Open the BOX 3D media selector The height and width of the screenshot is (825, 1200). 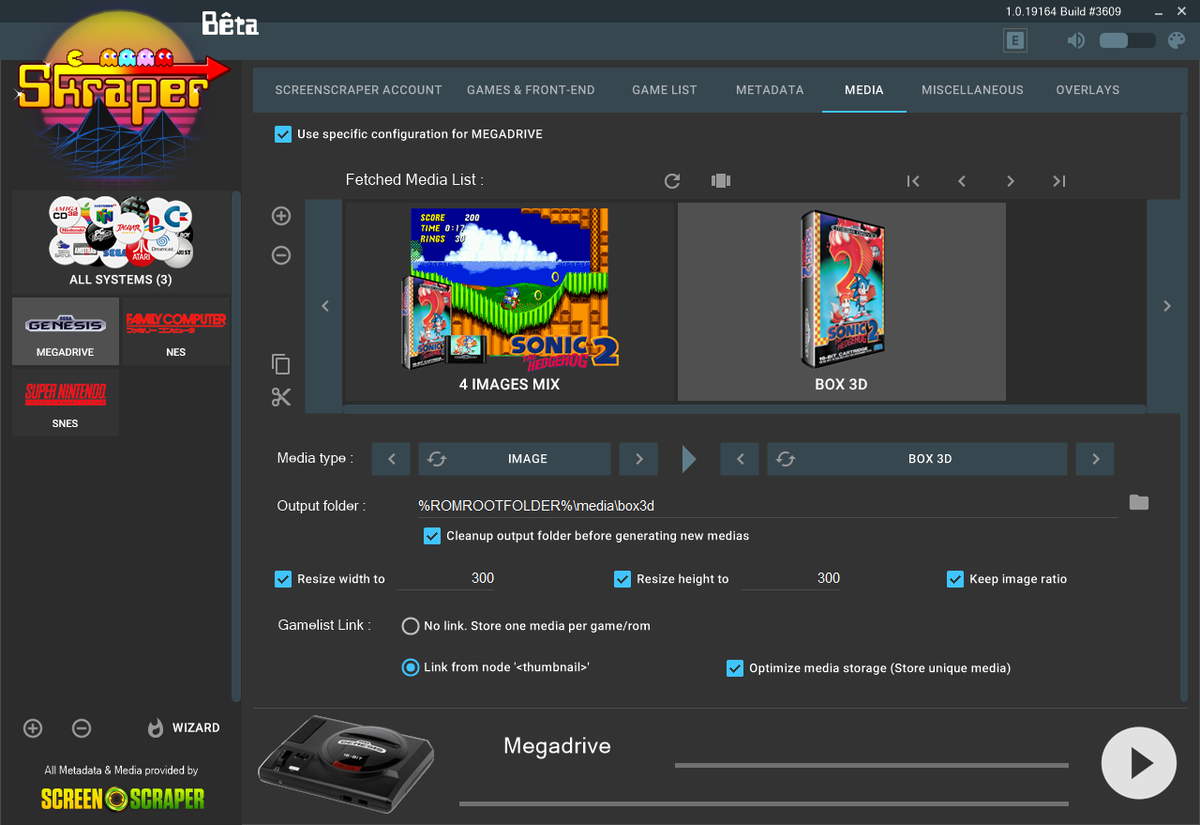click(917, 459)
